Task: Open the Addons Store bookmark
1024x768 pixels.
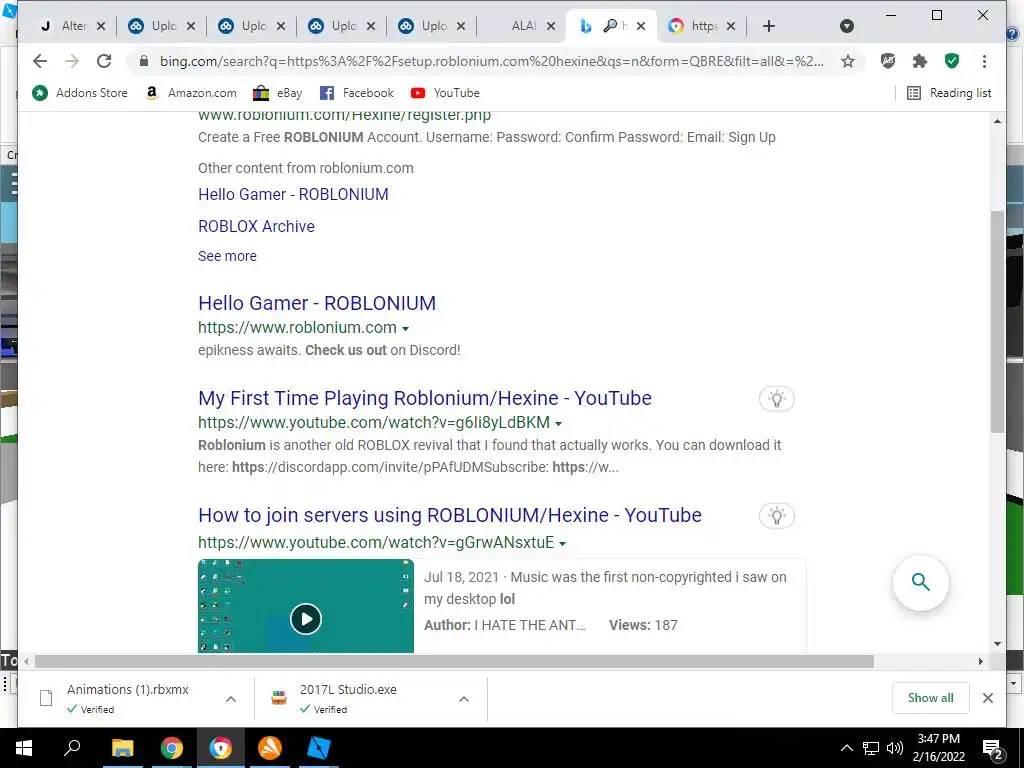Action: point(80,93)
